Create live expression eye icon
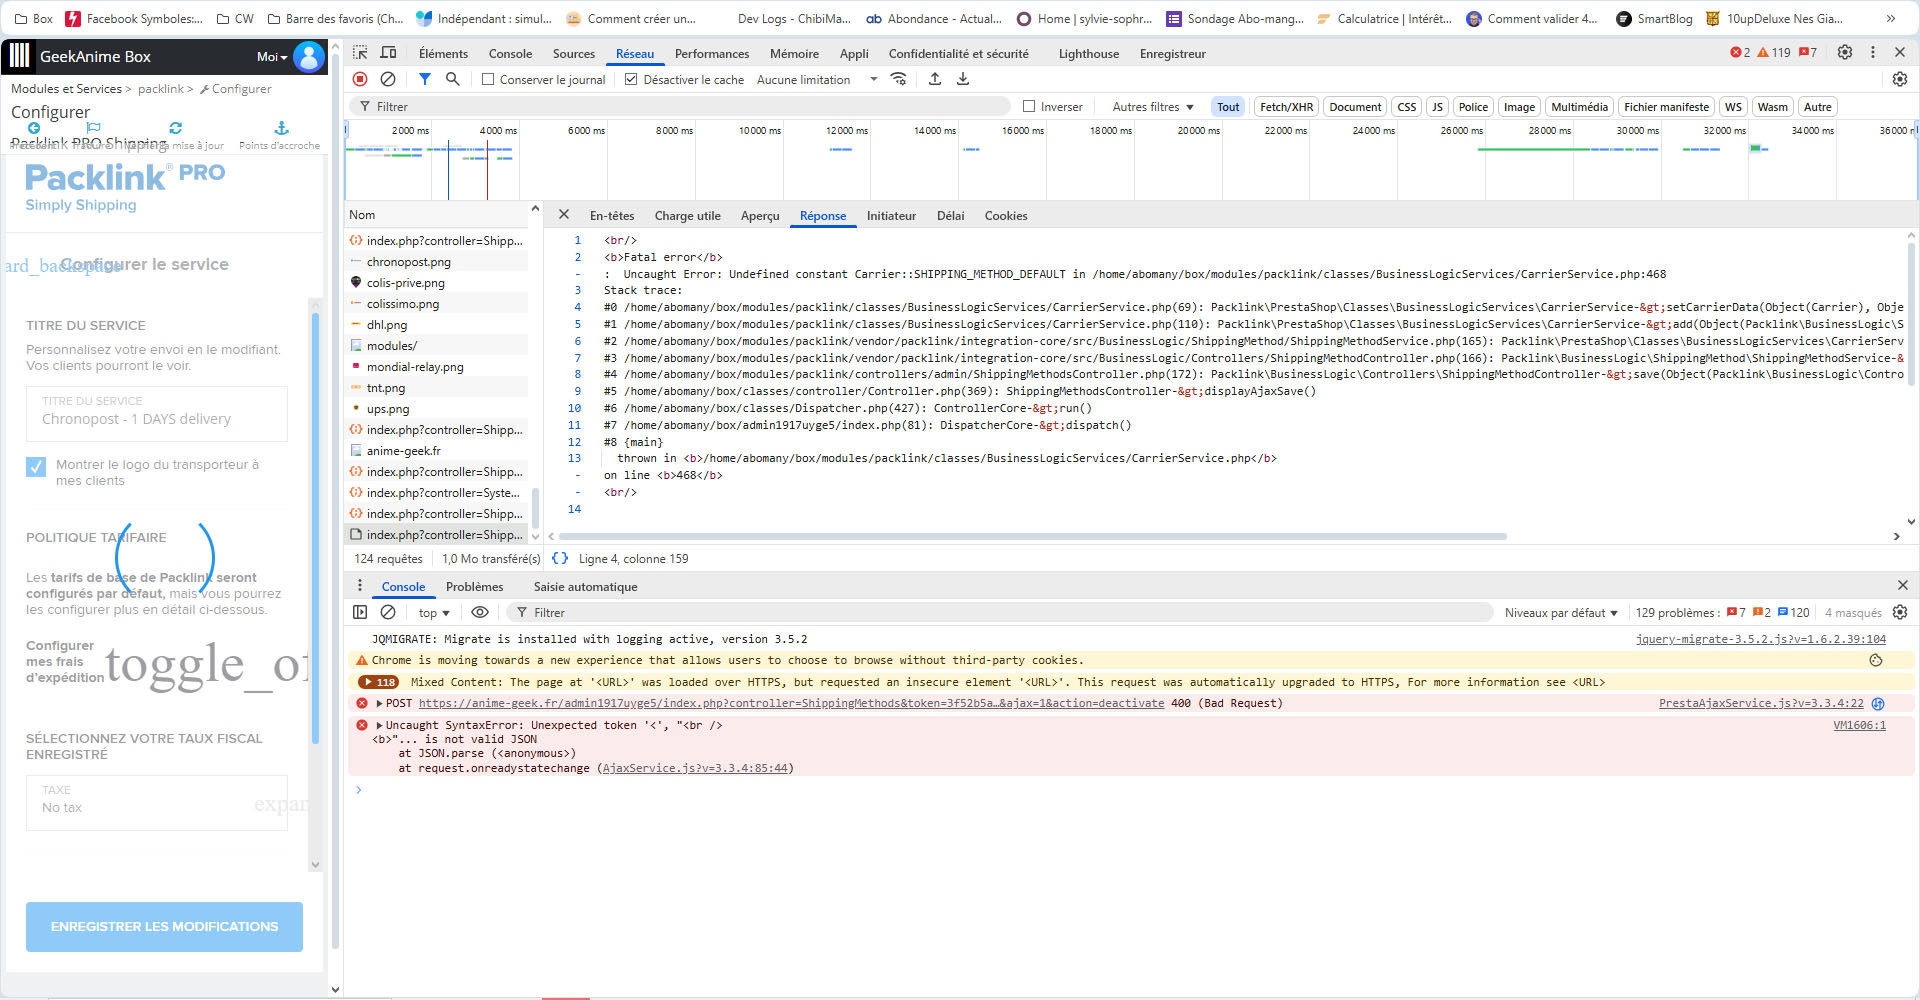This screenshot has height=1000, width=1920. point(480,612)
